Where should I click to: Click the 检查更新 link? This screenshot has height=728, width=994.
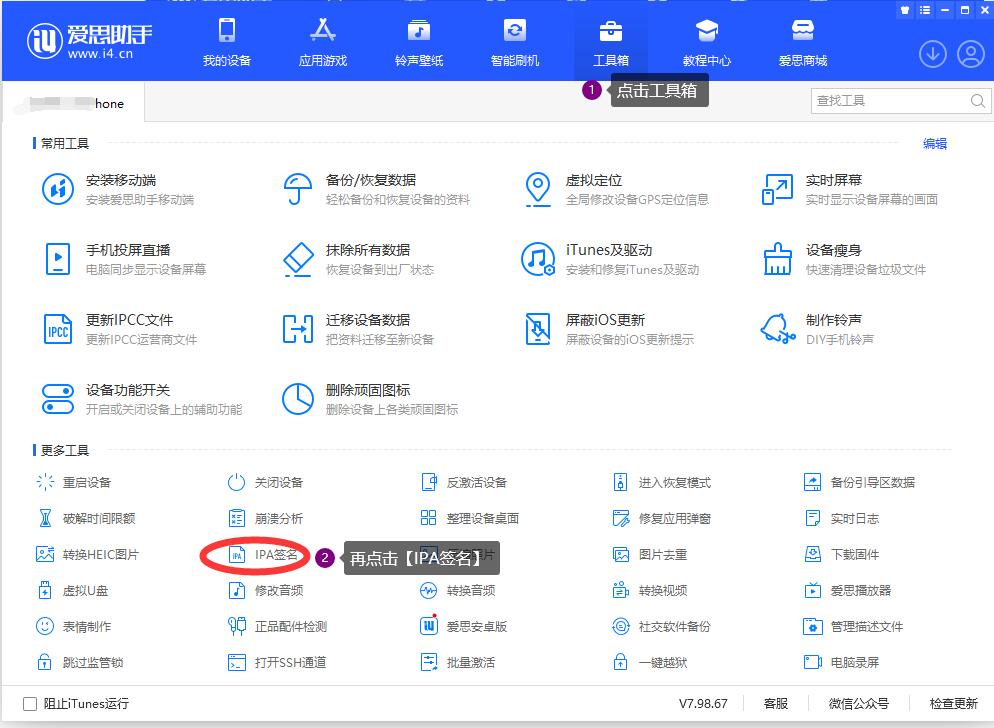pos(953,704)
